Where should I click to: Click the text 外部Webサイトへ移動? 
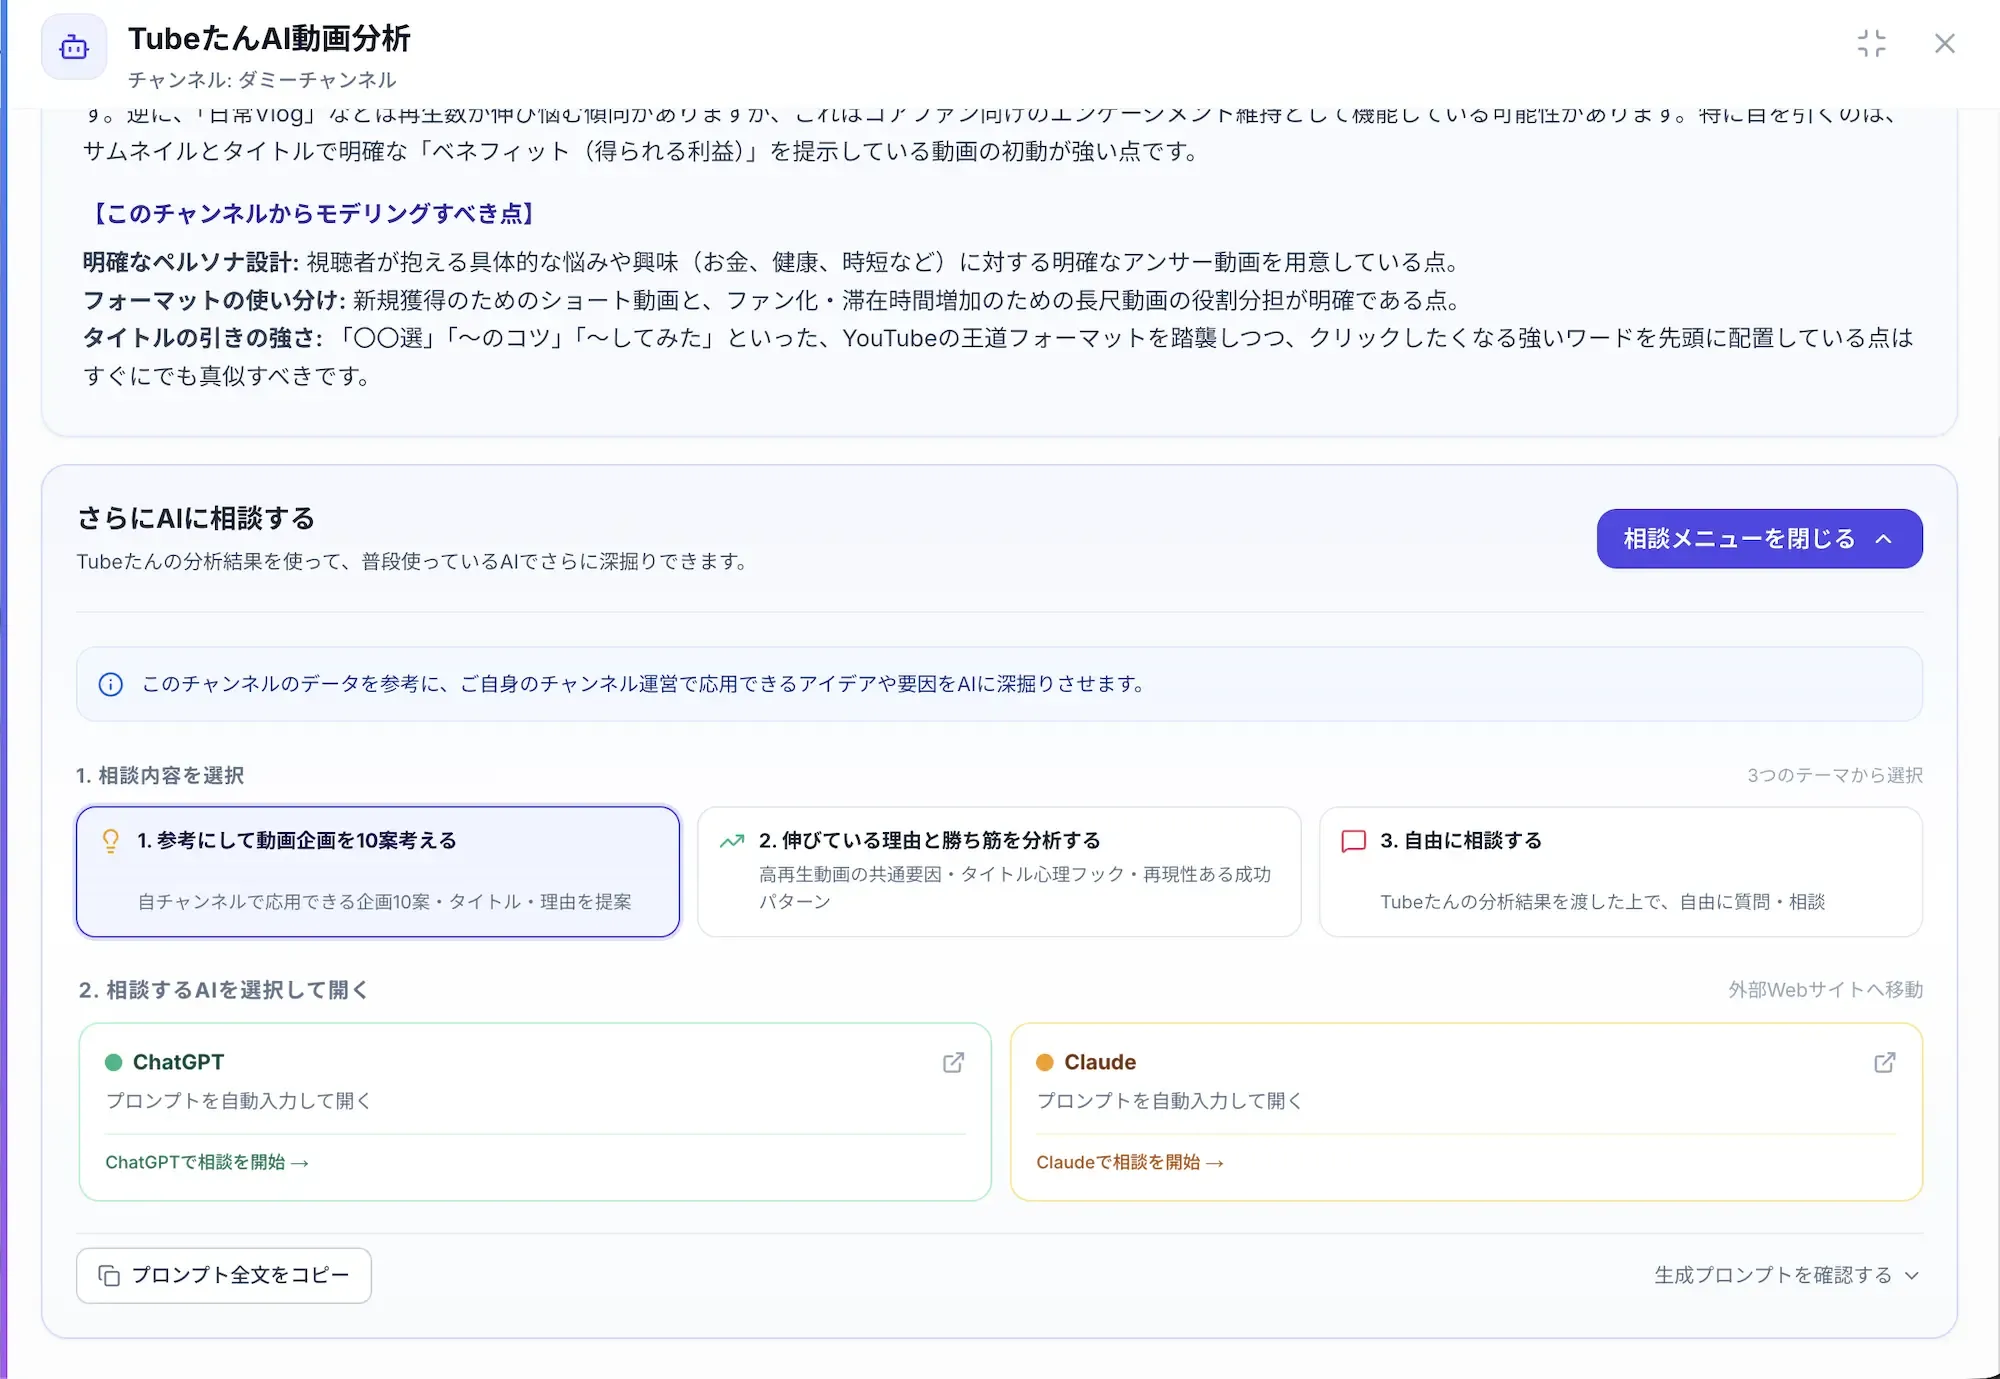[x=1826, y=990]
